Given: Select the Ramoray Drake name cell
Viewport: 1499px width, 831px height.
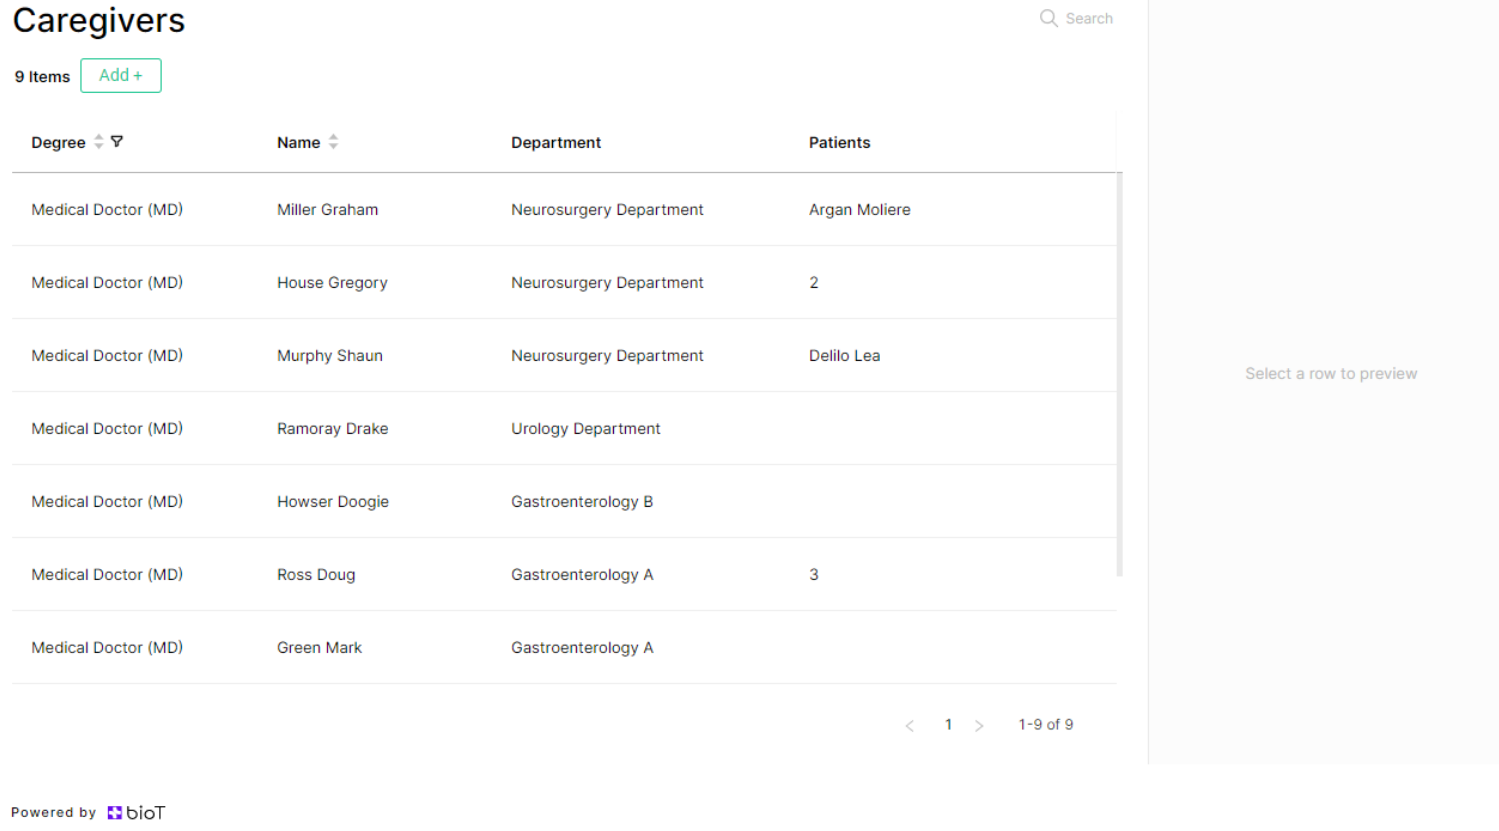Looking at the screenshot, I should 333,429.
